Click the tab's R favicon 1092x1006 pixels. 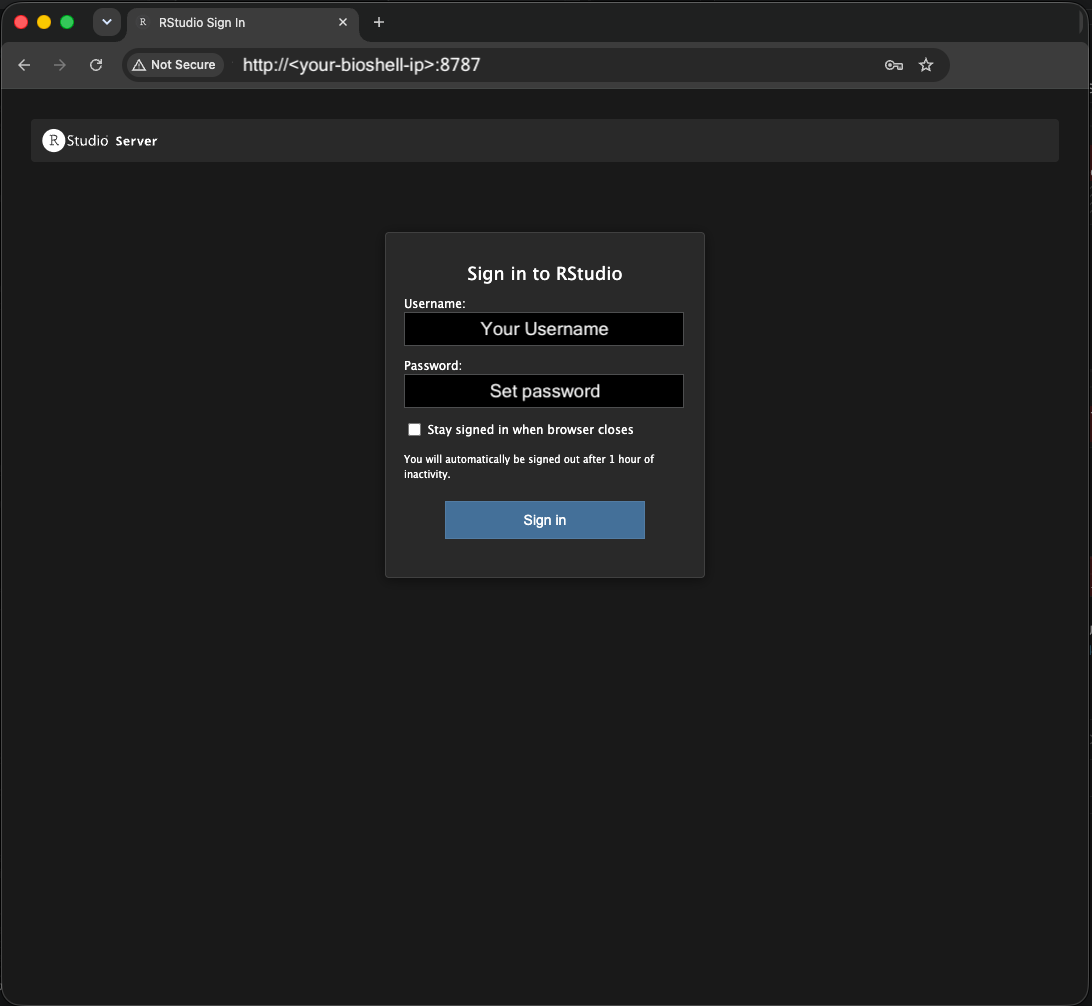[143, 22]
